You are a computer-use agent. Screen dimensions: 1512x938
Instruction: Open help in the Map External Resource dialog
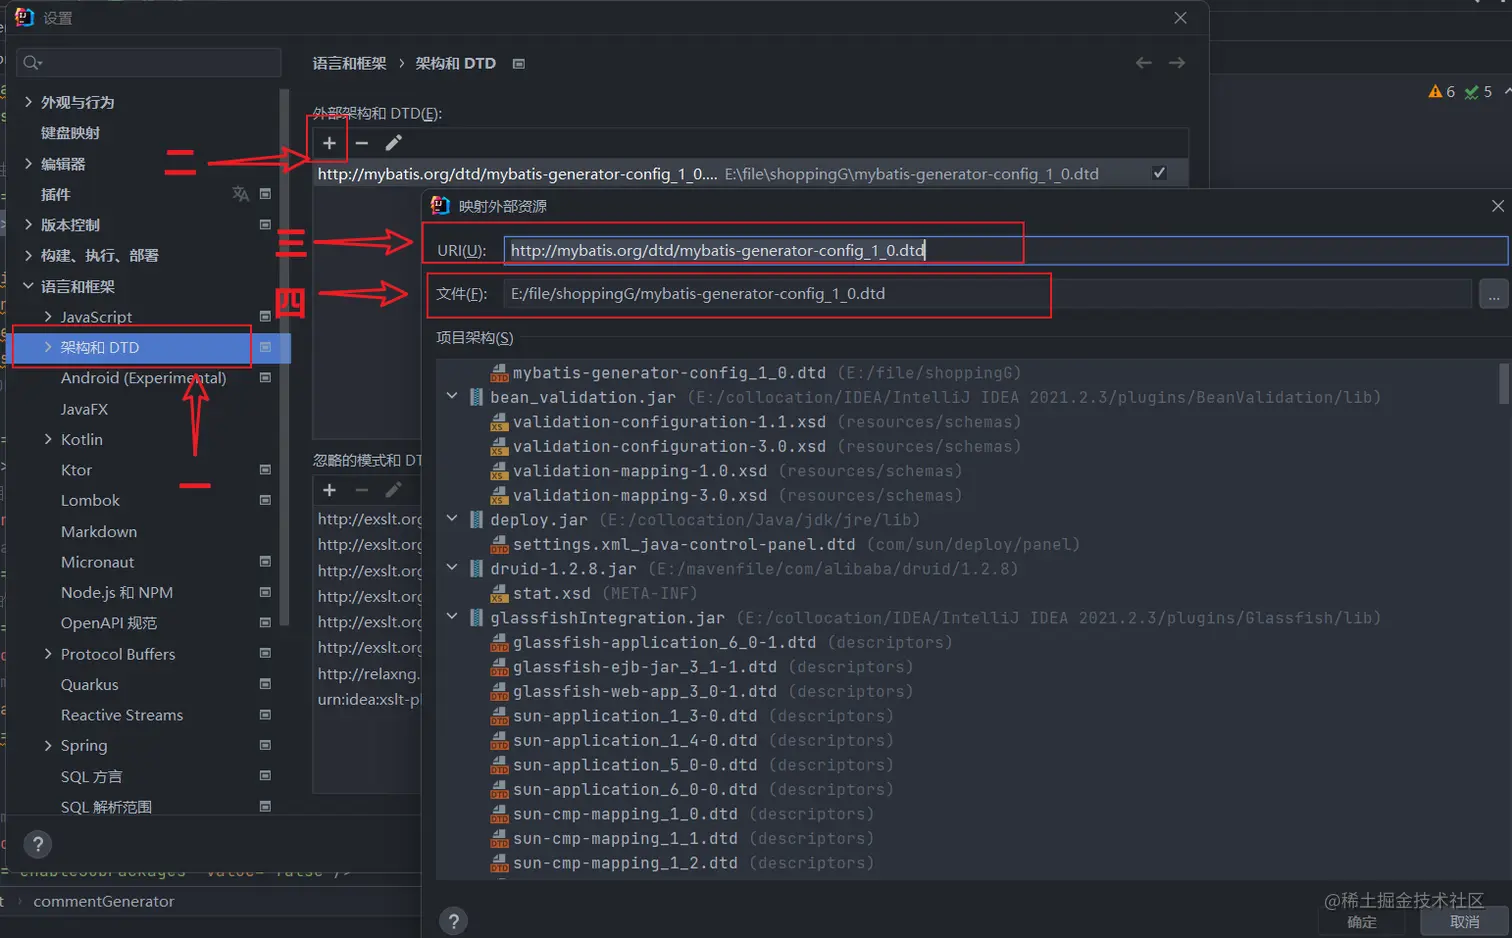[x=454, y=921]
